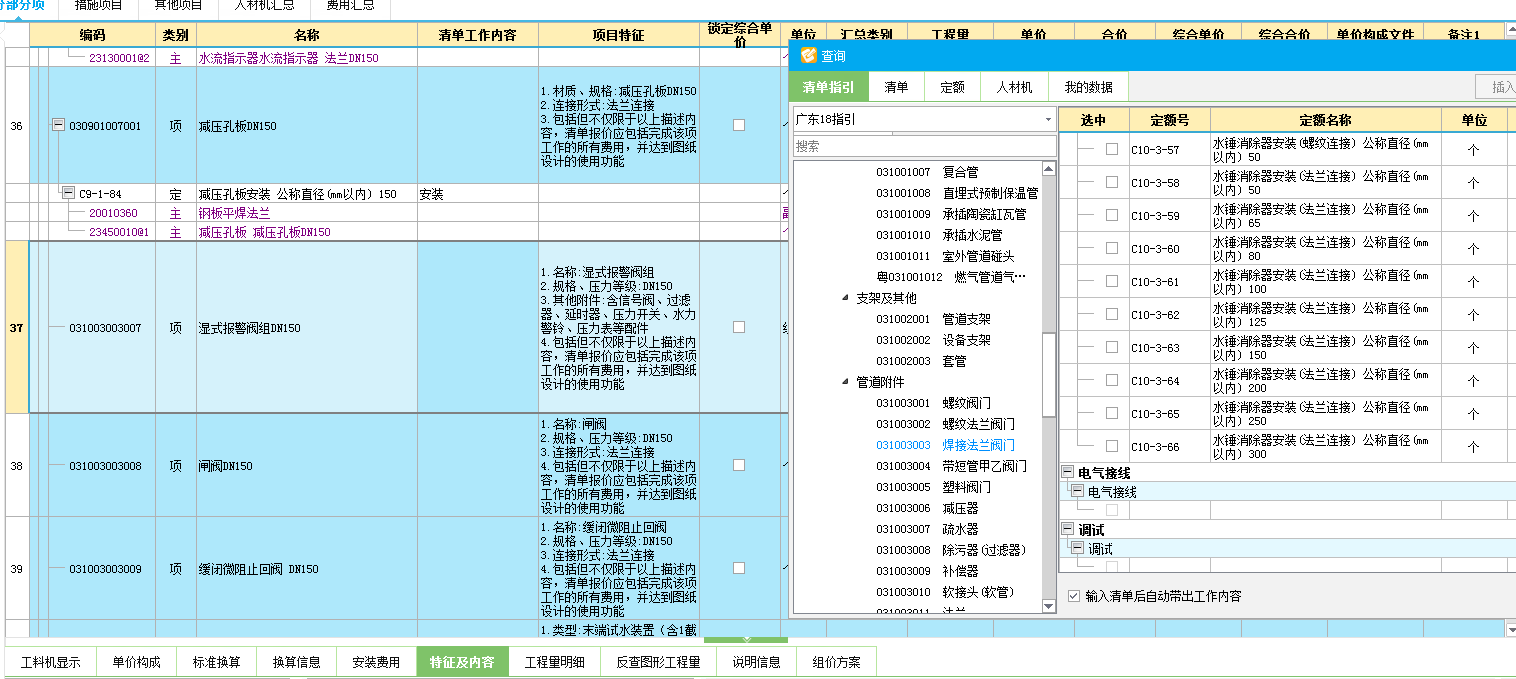Collapse the 支架及其他 tree group

tap(844, 298)
